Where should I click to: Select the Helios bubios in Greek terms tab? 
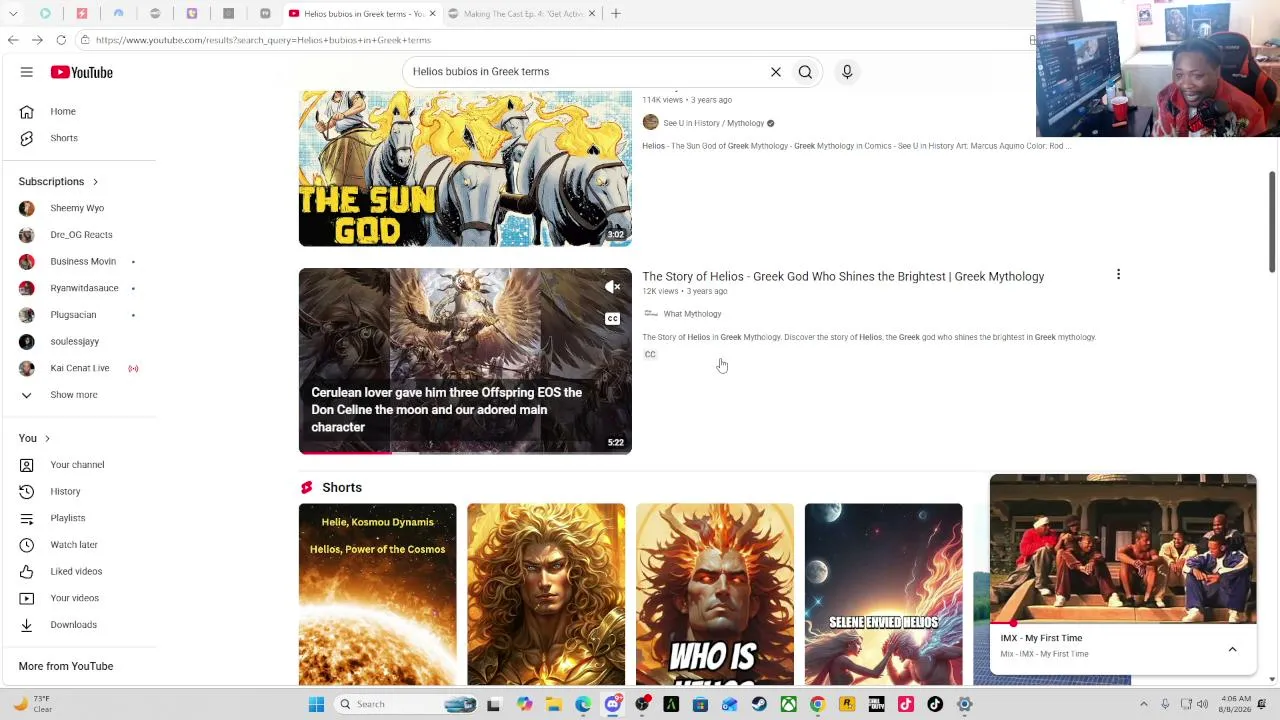(x=363, y=14)
